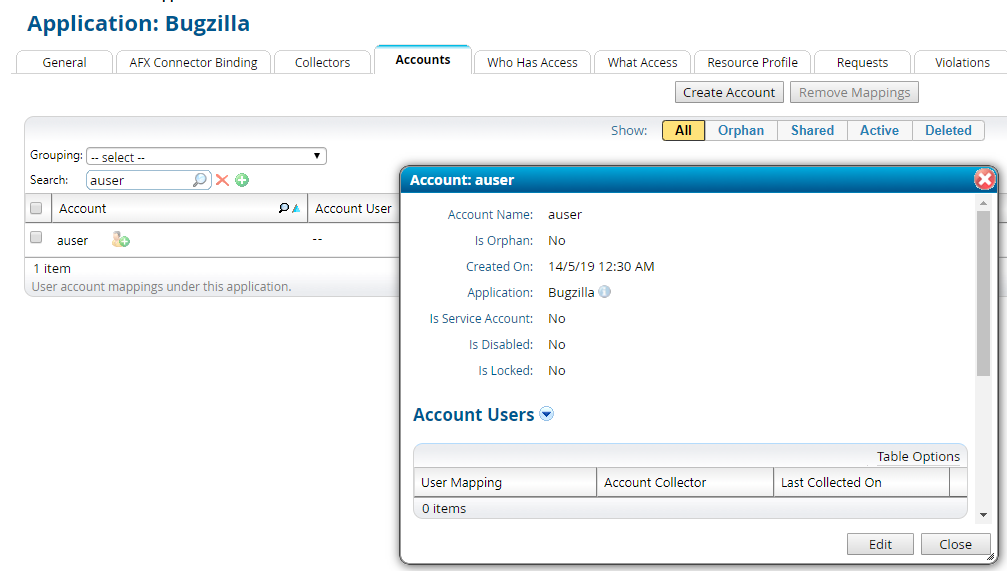Click the sort arrow in the Account column header

296,209
